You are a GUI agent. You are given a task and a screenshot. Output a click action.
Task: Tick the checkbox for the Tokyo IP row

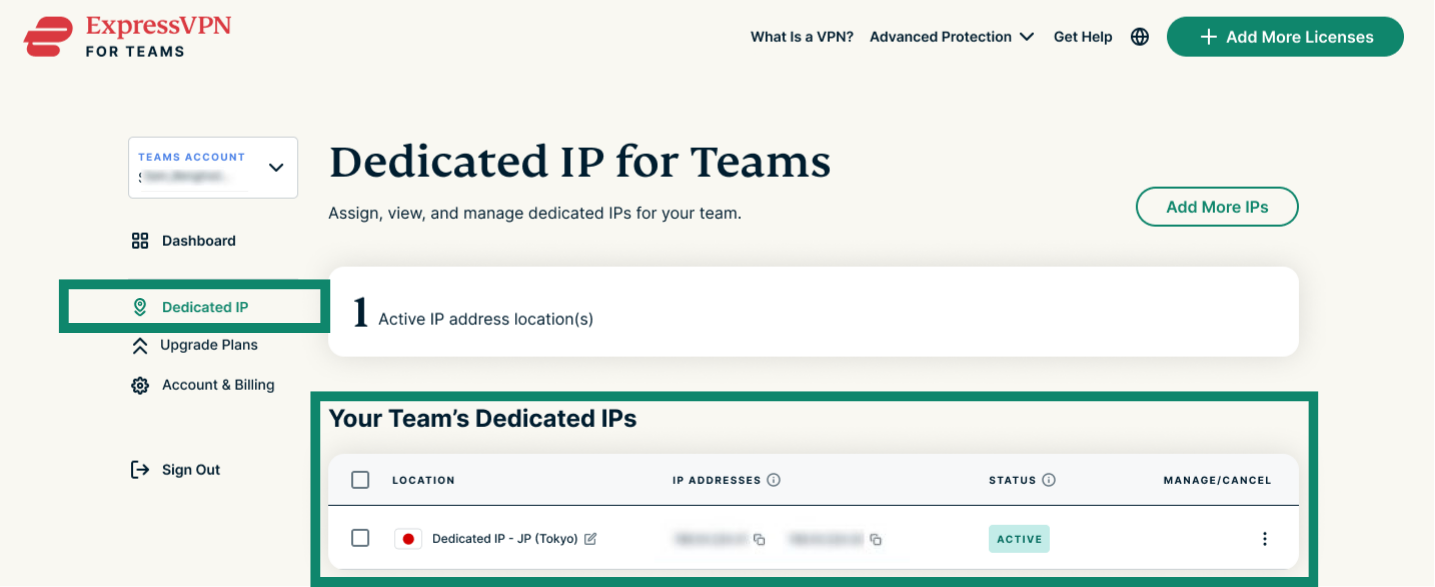(x=360, y=538)
